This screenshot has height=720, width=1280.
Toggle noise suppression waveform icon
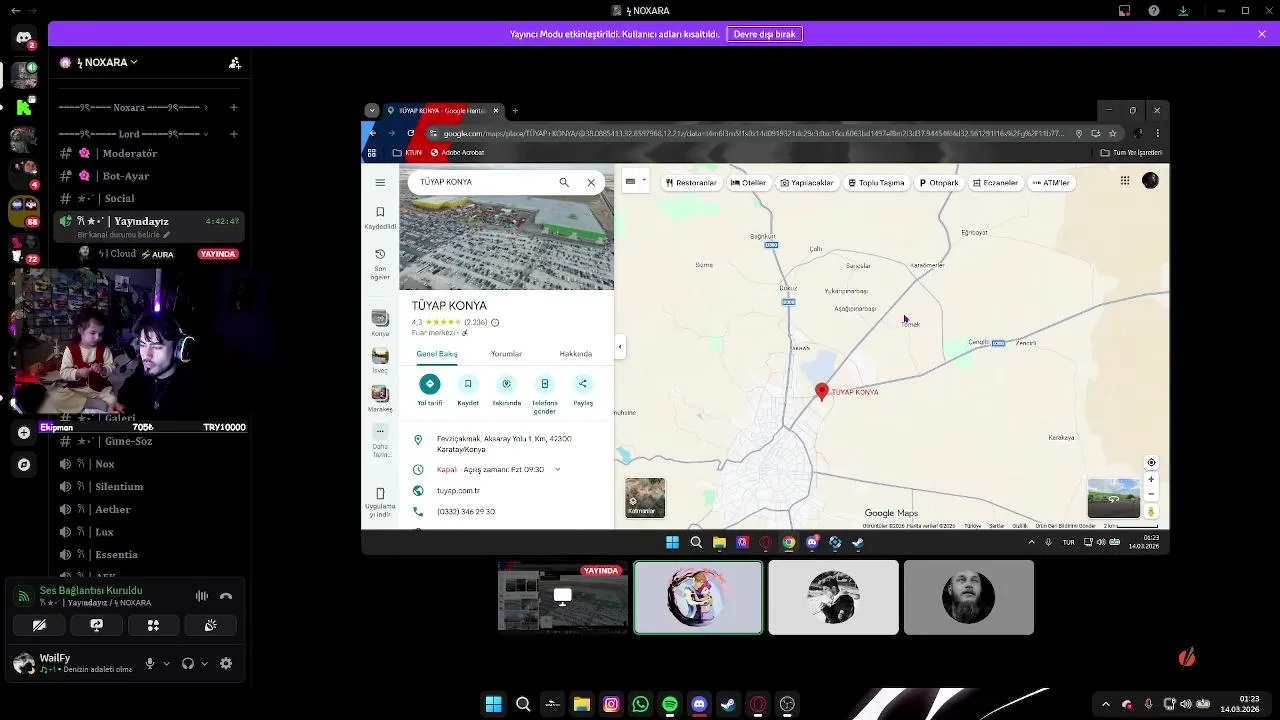coord(202,596)
